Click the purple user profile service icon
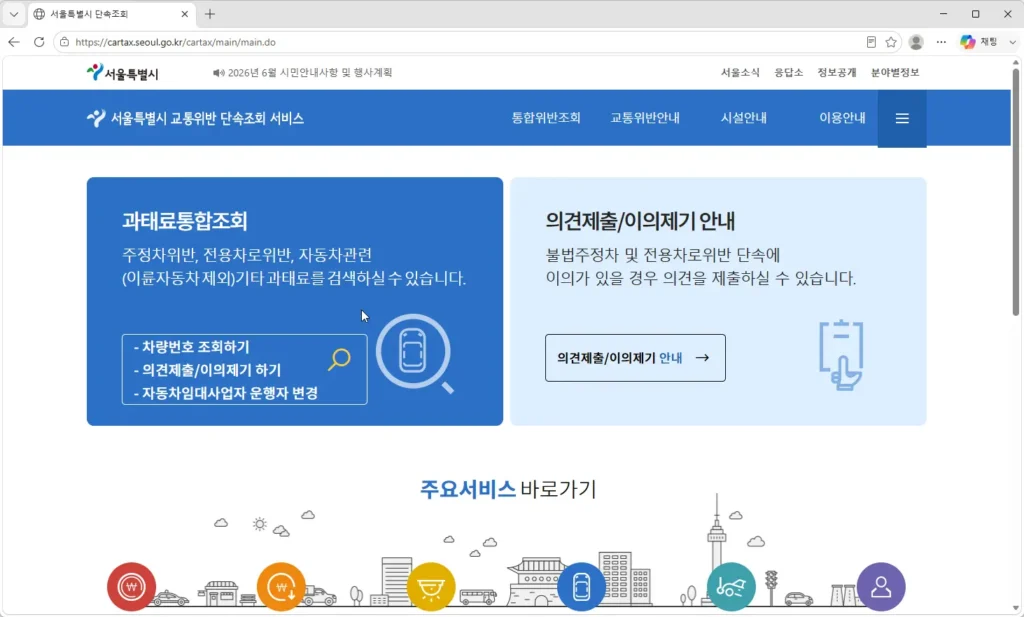Image resolution: width=1024 pixels, height=617 pixels. (x=881, y=586)
